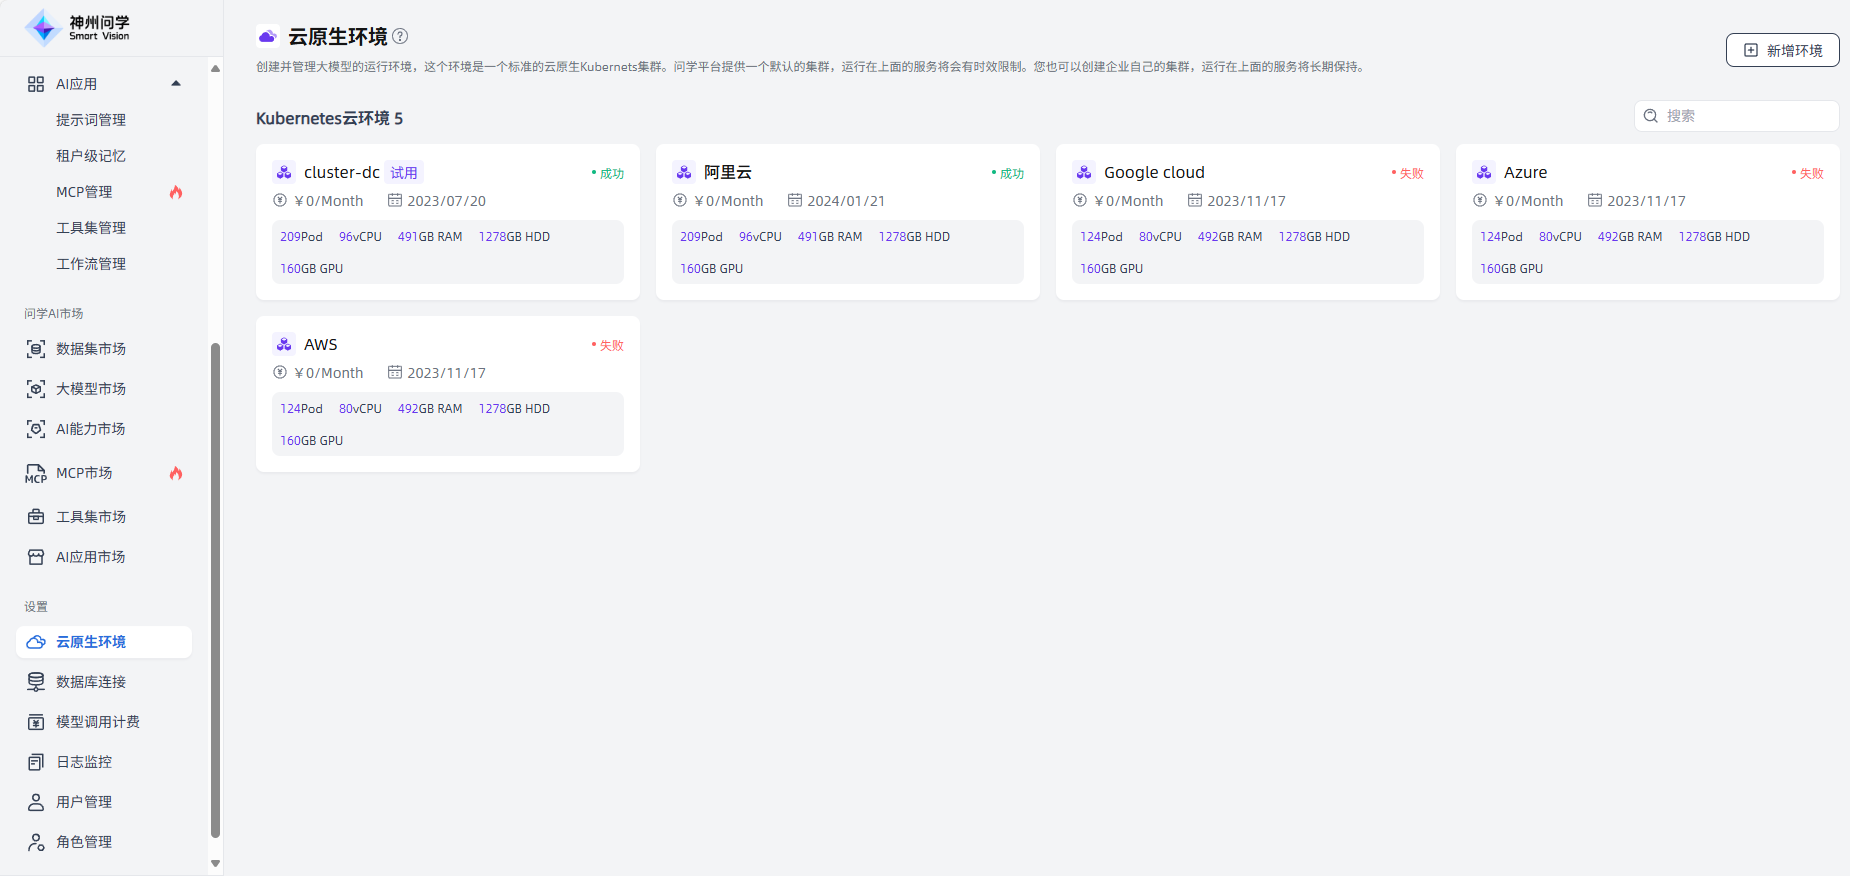
Task: Click the 工具集市场 briefcase icon
Action: click(x=36, y=517)
